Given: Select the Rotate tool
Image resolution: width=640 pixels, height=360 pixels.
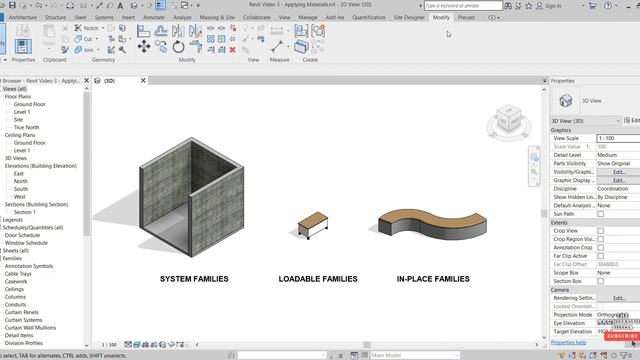Looking at the screenshot, I should (x=178, y=47).
